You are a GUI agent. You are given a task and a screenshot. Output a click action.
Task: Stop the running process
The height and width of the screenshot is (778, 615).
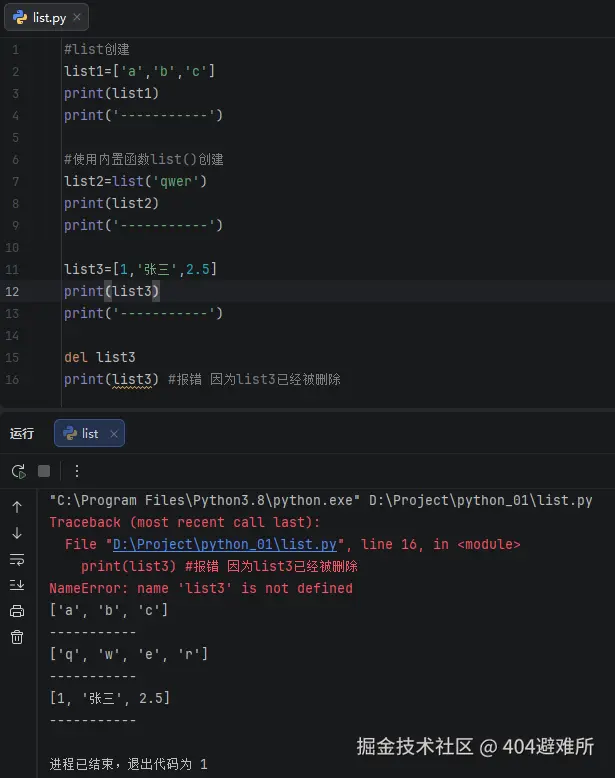point(44,471)
